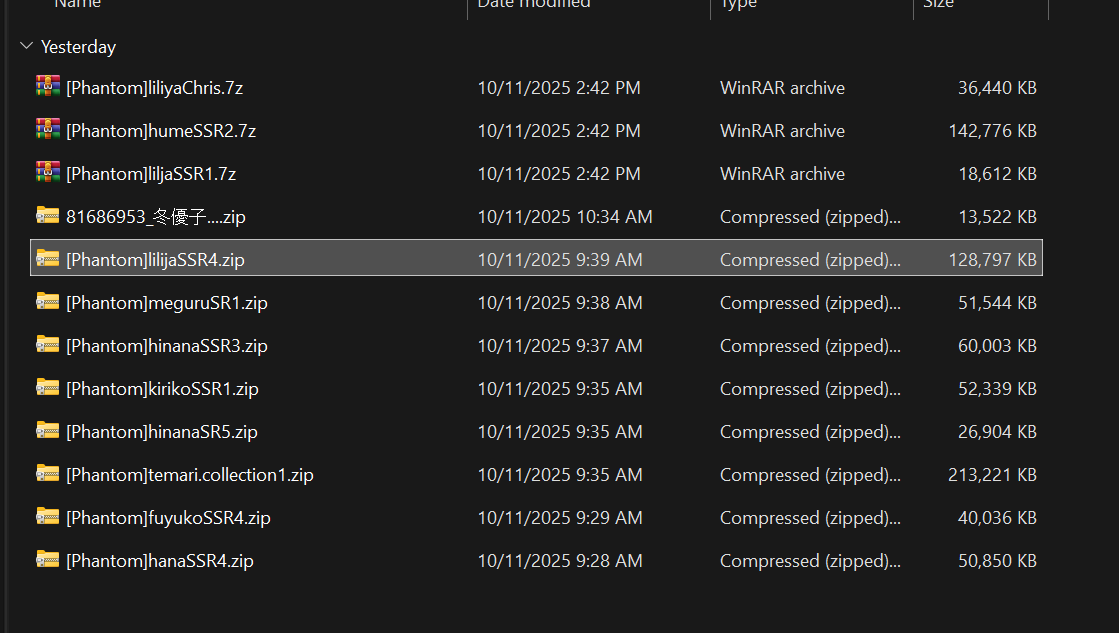Screen dimensions: 1119x633
Task: Click the zip icon of [Phantom]hinanaSSR3.zip
Action: pyautogui.click(x=47, y=345)
